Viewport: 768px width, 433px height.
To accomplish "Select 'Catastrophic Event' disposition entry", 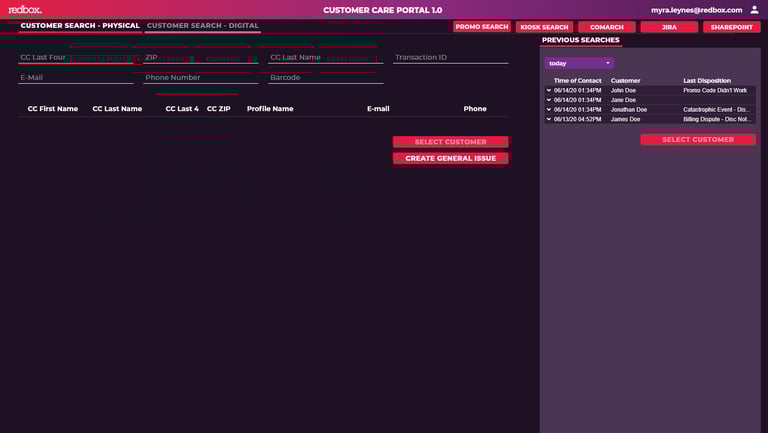I will [716, 110].
